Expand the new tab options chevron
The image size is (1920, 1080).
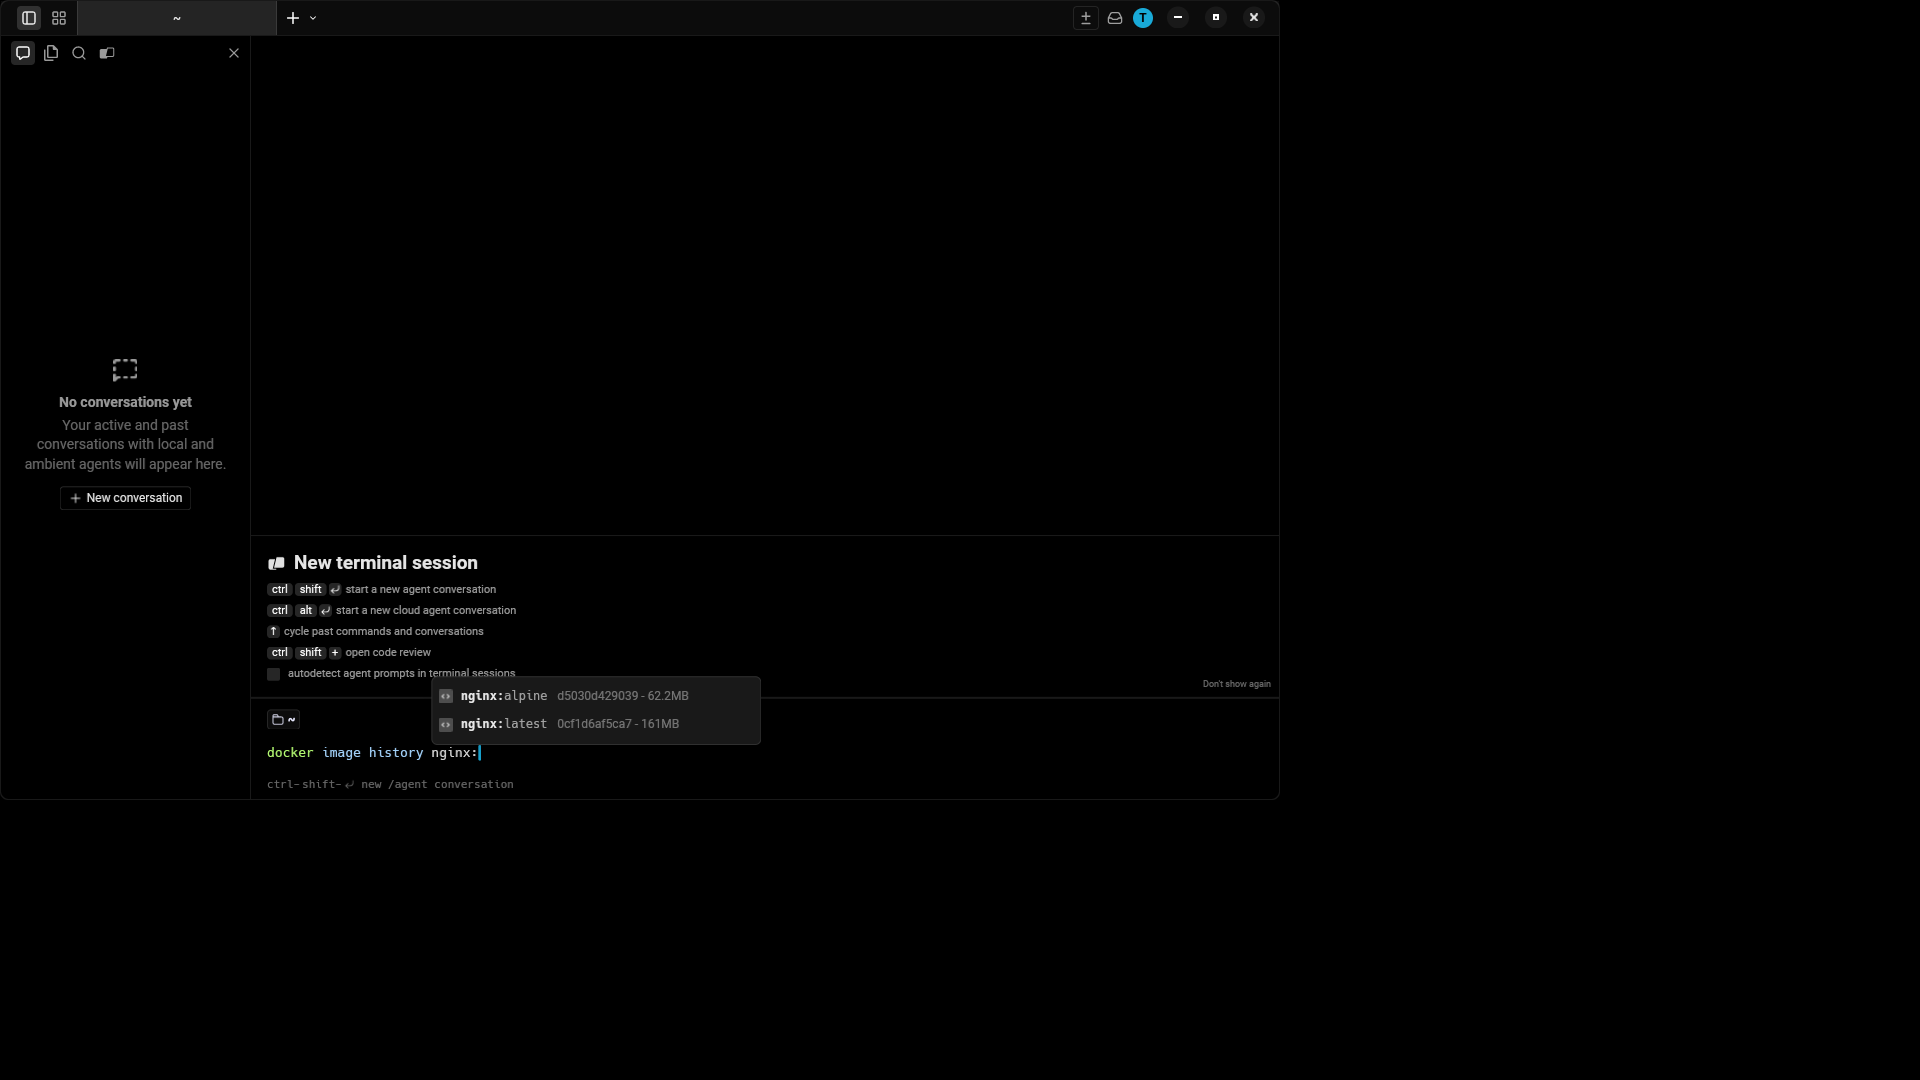pyautogui.click(x=313, y=18)
